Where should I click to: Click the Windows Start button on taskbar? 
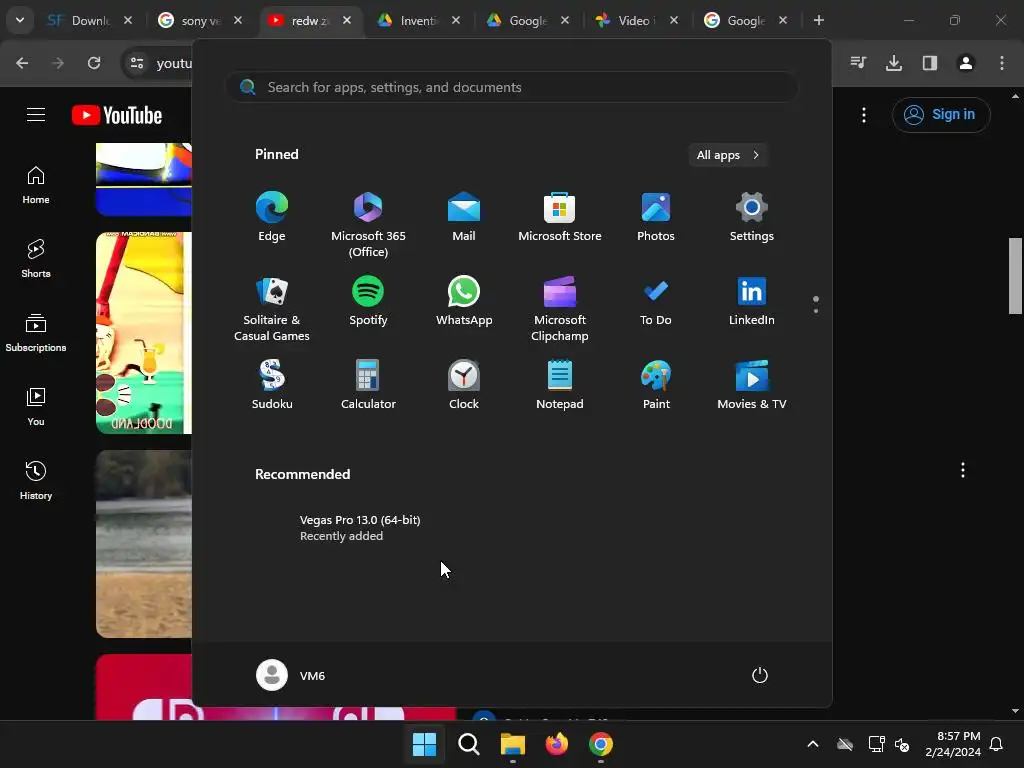pos(424,744)
